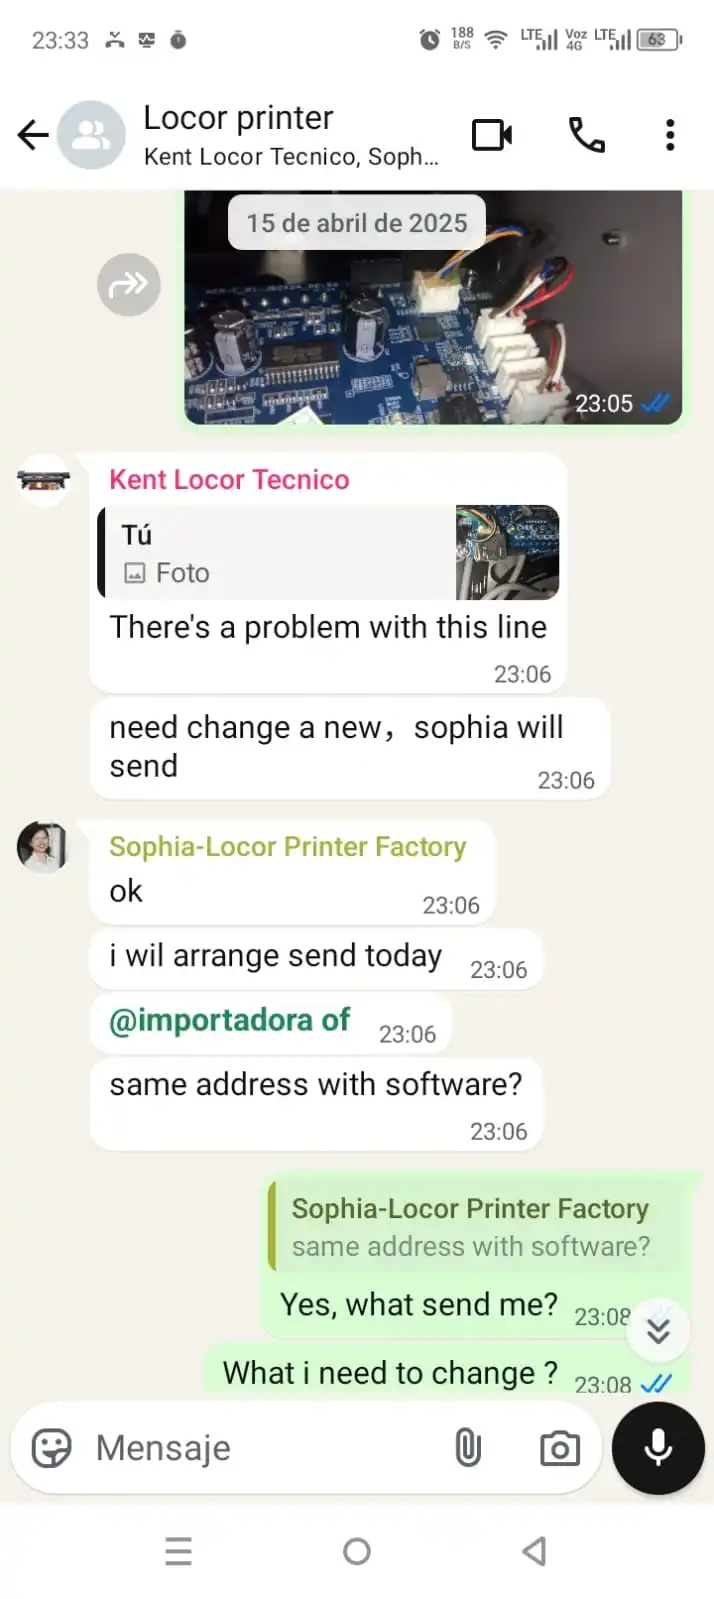
Task: Tap the Android home circle button
Action: pyautogui.click(x=357, y=1552)
